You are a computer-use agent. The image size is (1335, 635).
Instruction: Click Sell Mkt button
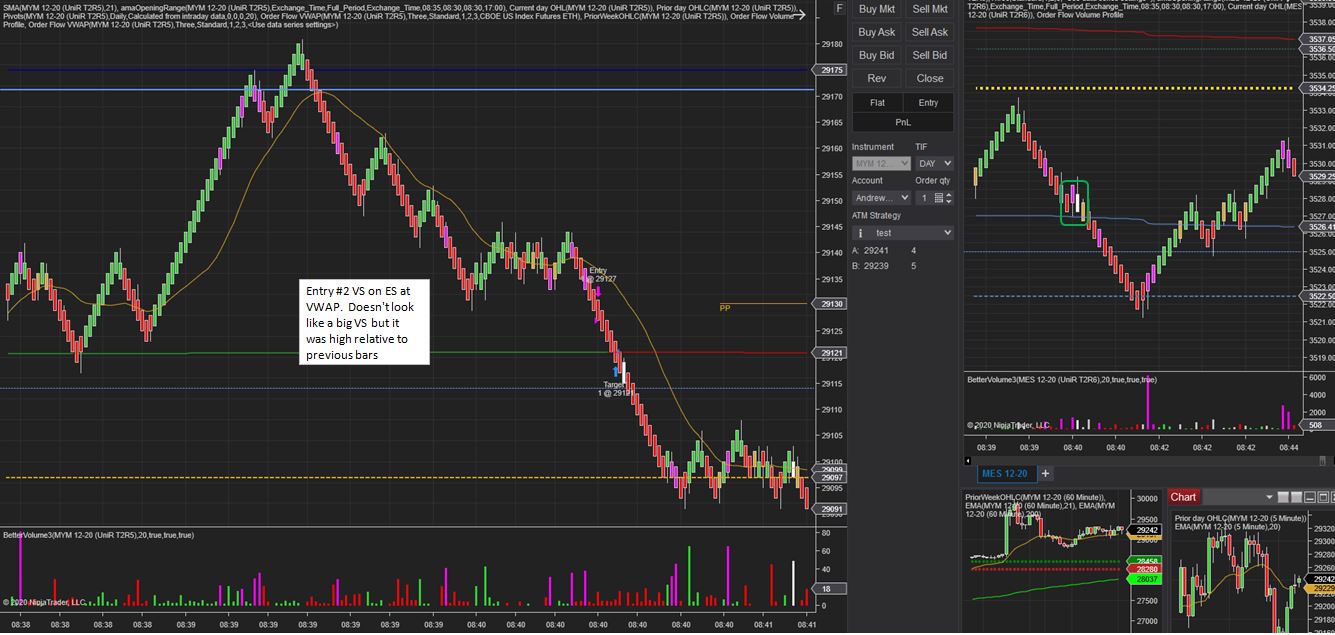click(929, 9)
